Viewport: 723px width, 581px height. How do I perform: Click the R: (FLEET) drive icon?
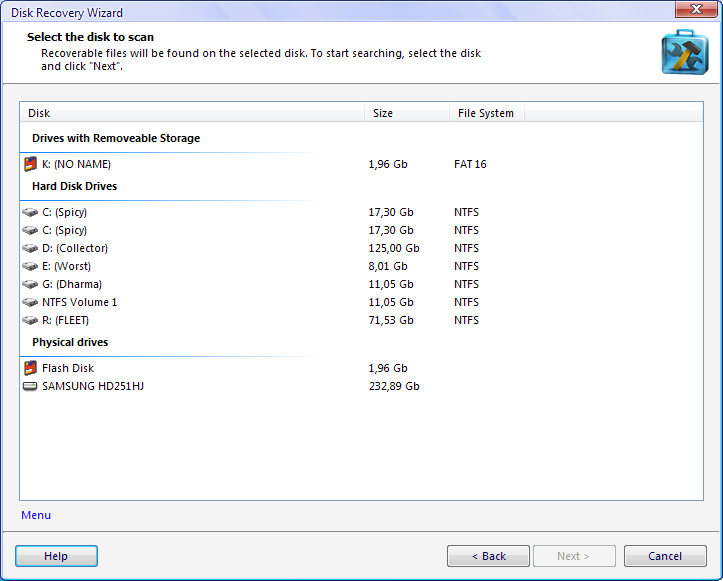(x=30, y=320)
